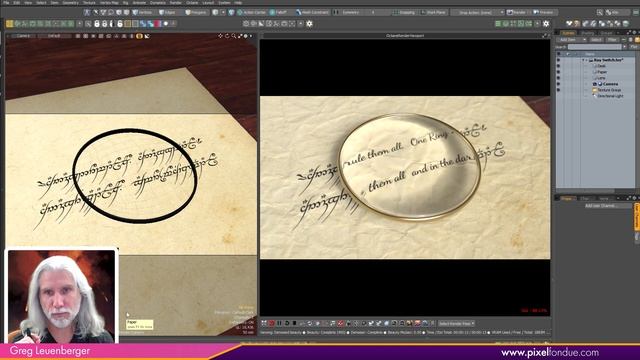The width and height of the screenshot is (640, 360).
Task: Toggle the Work Plane button
Action: tap(433, 12)
